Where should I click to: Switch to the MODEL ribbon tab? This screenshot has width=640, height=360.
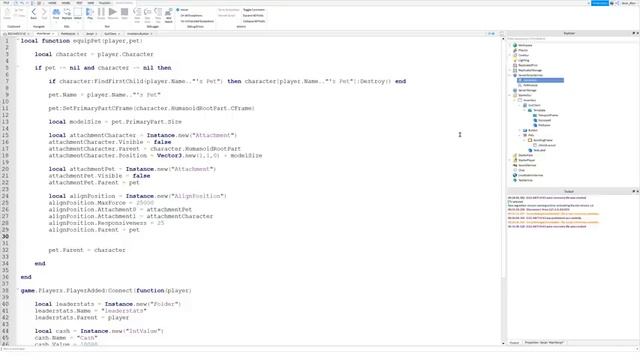66,3
